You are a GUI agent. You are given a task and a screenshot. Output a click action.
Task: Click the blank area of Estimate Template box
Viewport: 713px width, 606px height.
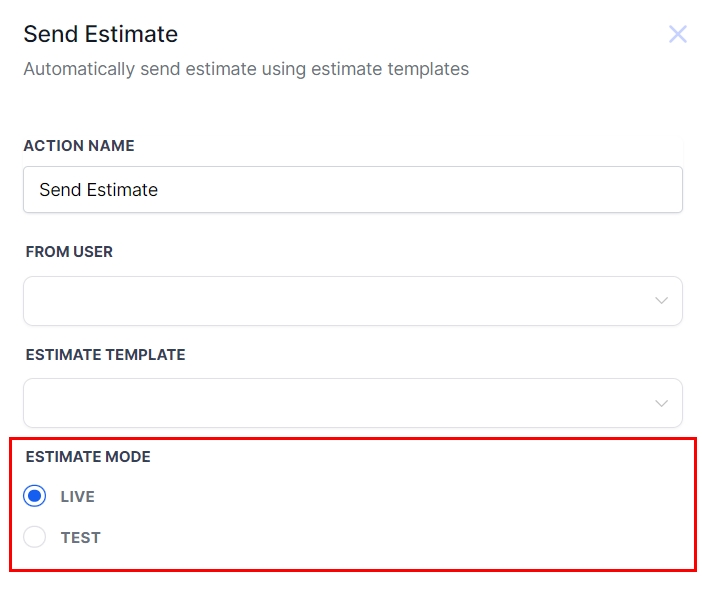point(300,403)
